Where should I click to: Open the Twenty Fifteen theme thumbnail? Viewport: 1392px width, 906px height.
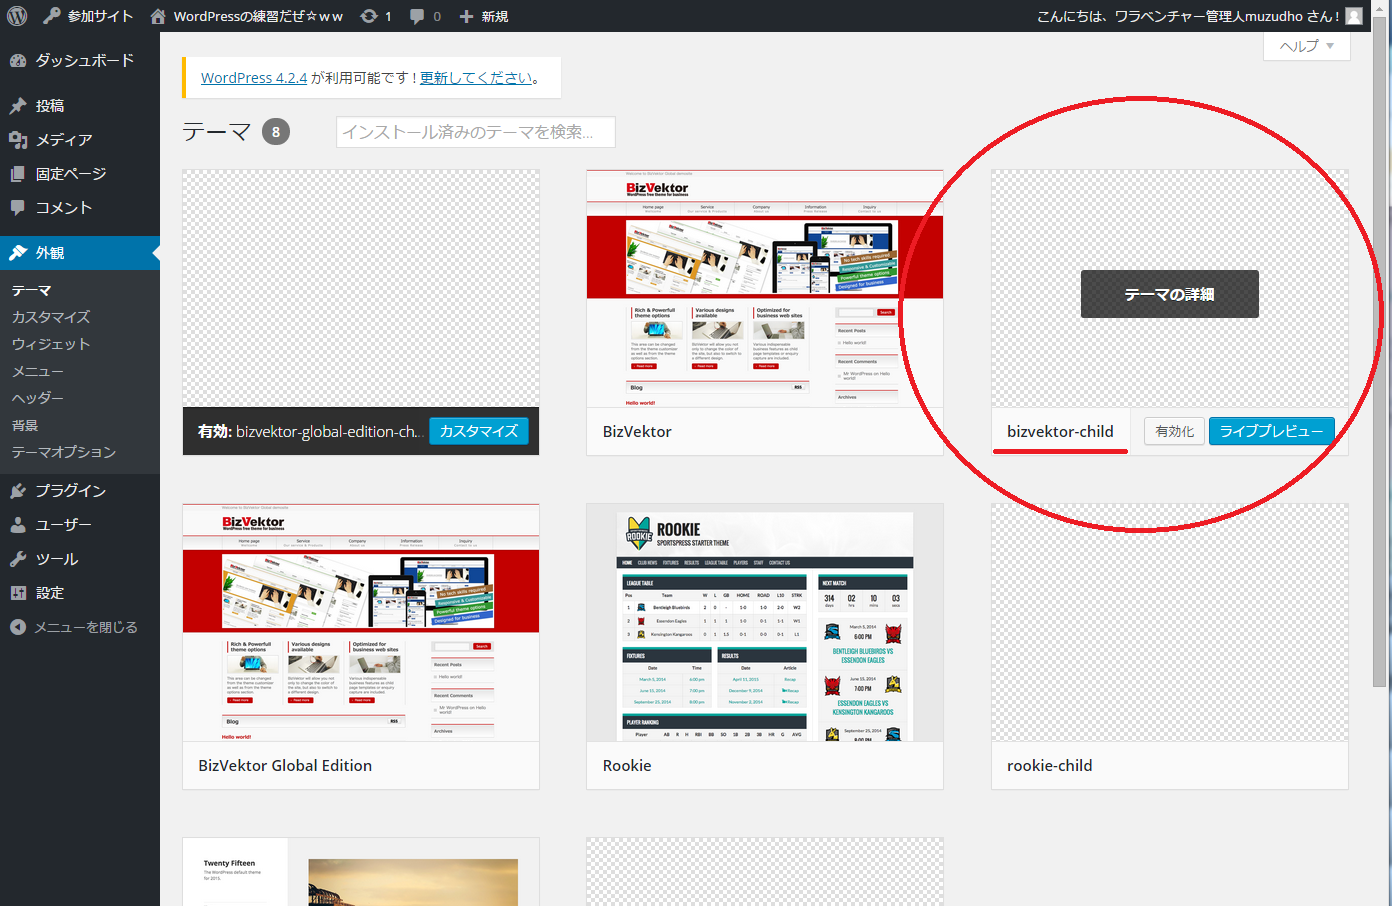click(361, 872)
